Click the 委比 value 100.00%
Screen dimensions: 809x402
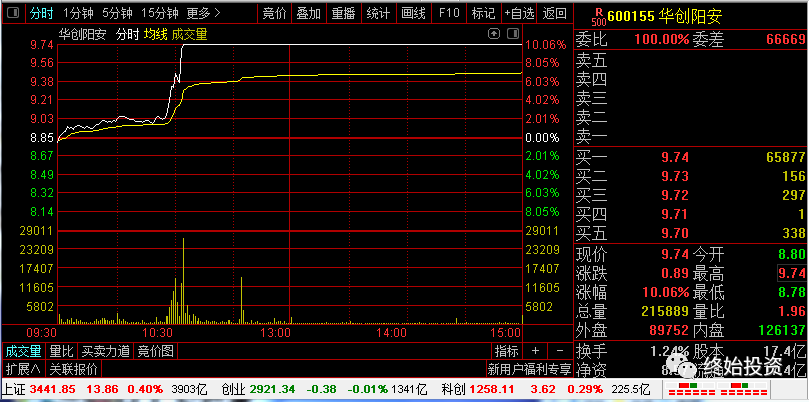point(662,39)
